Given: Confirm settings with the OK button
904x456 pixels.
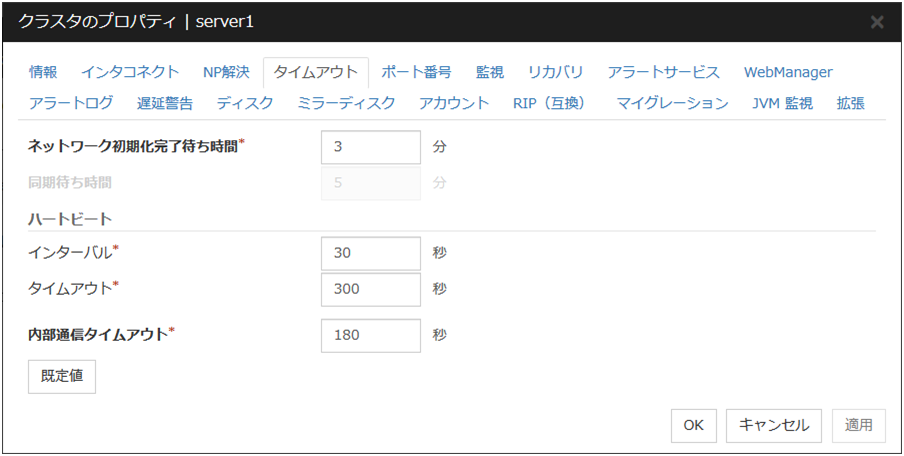Looking at the screenshot, I should (693, 425).
